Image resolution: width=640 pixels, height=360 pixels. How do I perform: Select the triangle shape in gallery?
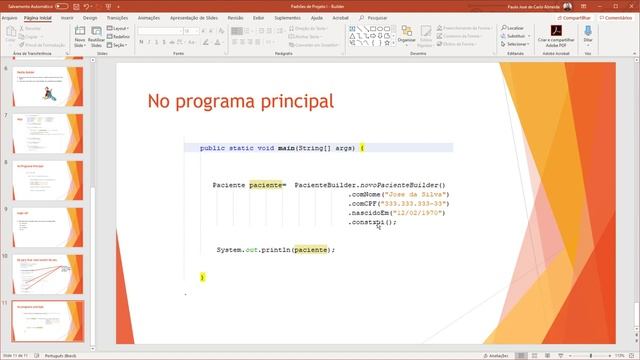[x=352, y=36]
